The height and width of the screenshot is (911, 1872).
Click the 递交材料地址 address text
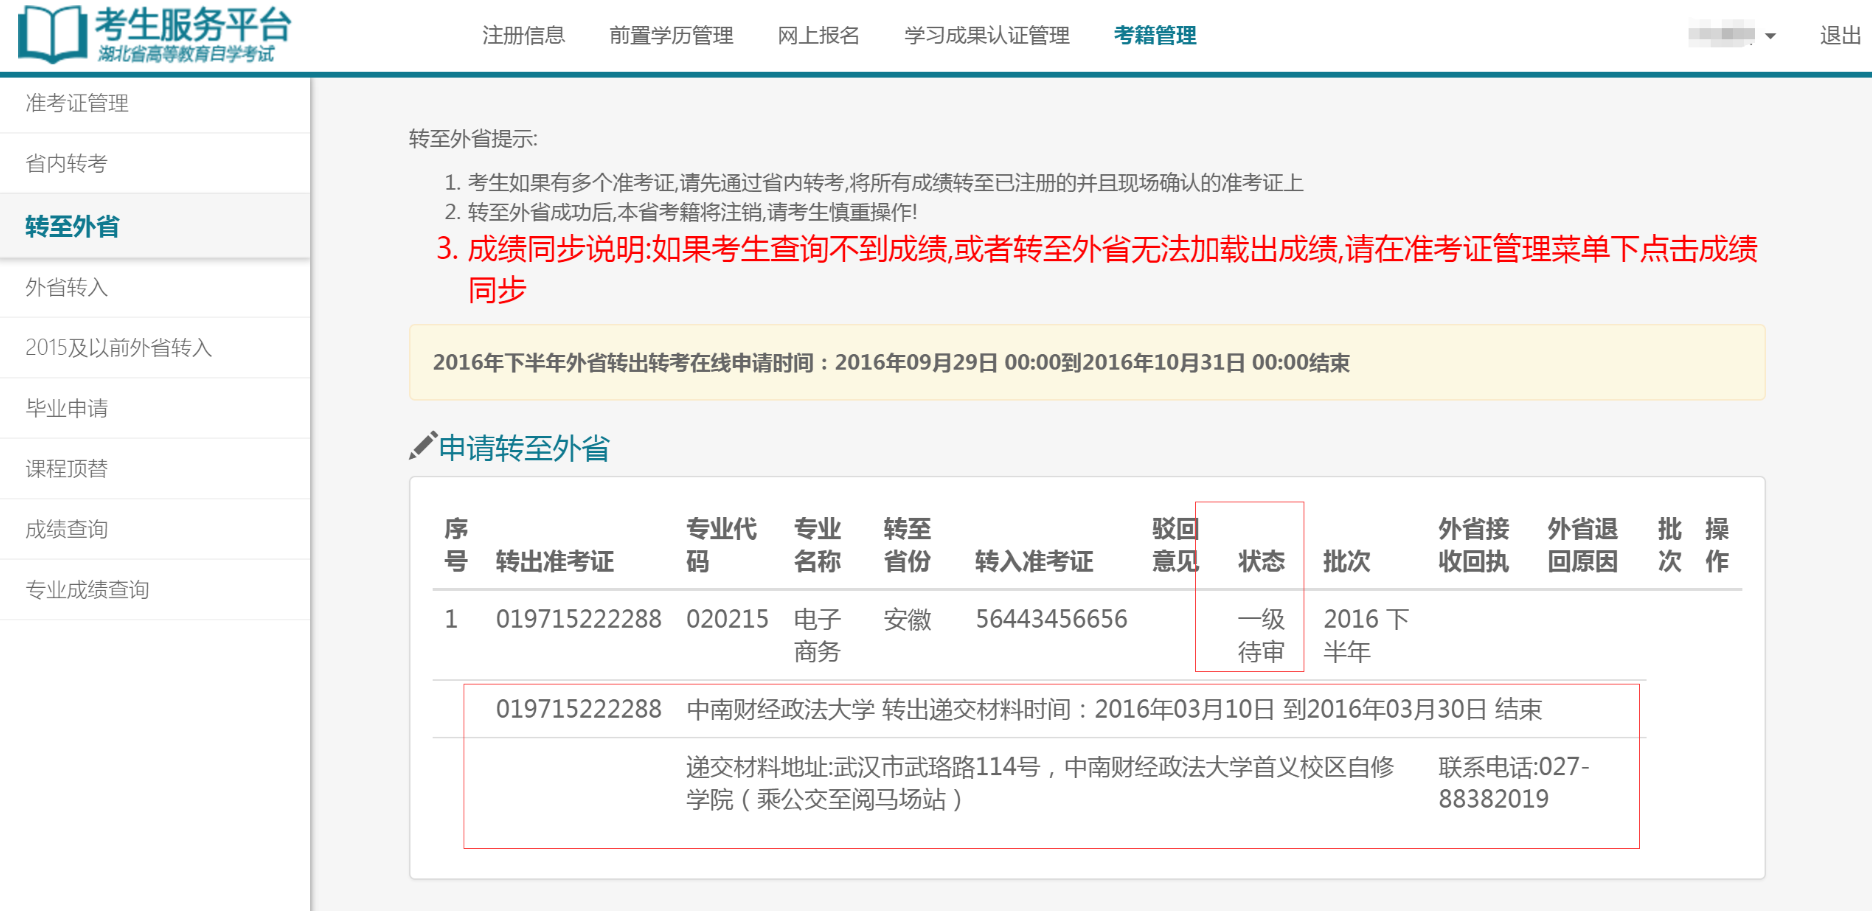[x=1040, y=783]
